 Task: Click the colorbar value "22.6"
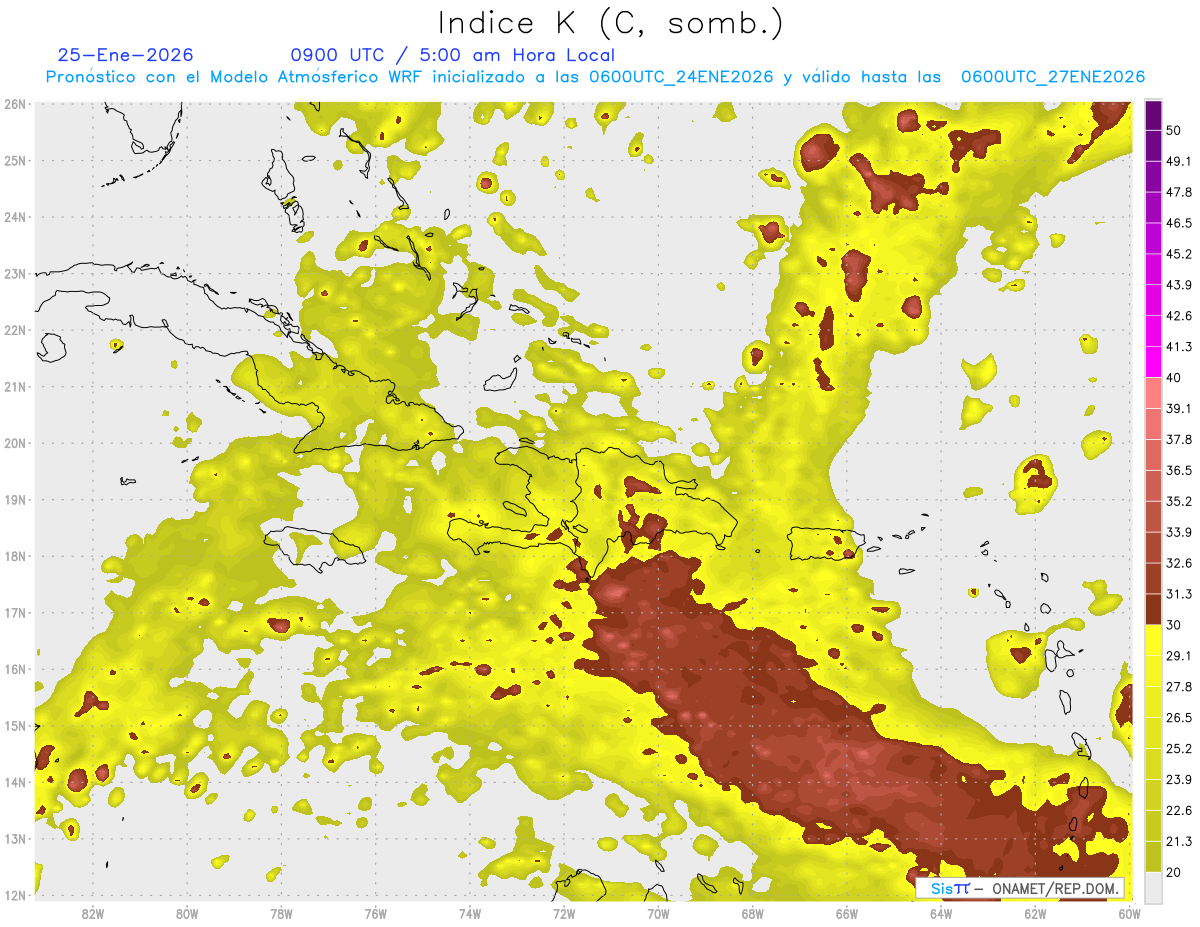[1178, 810]
